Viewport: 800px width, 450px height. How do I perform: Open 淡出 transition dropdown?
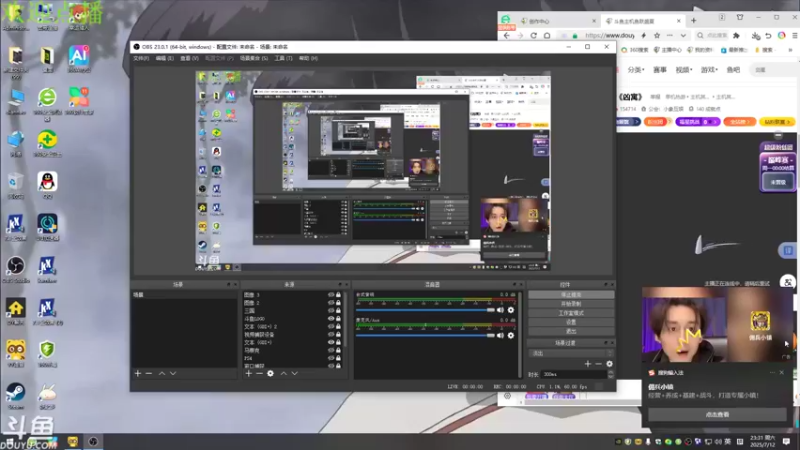[571, 353]
